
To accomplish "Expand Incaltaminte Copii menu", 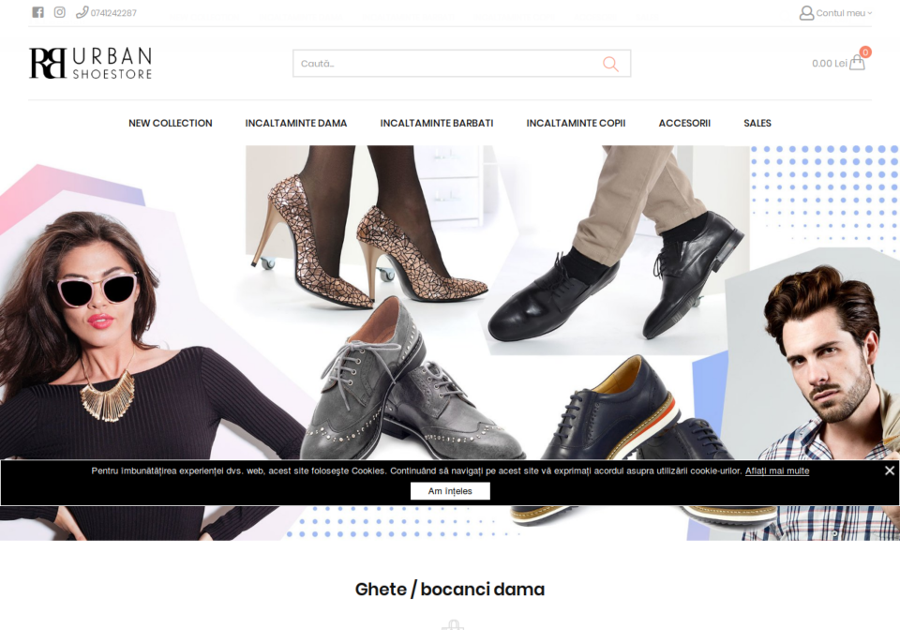I will coord(576,123).
